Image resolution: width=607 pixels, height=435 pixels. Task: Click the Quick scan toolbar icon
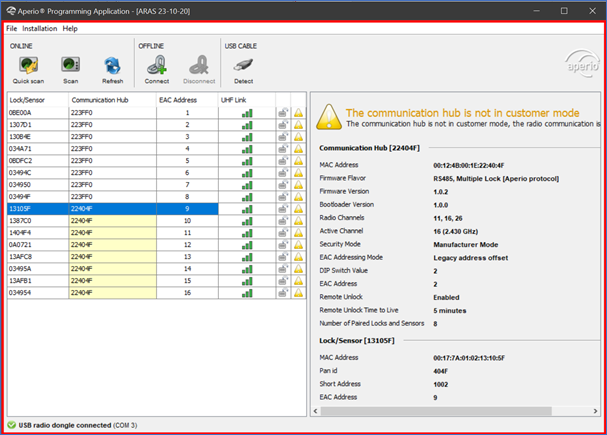point(29,66)
